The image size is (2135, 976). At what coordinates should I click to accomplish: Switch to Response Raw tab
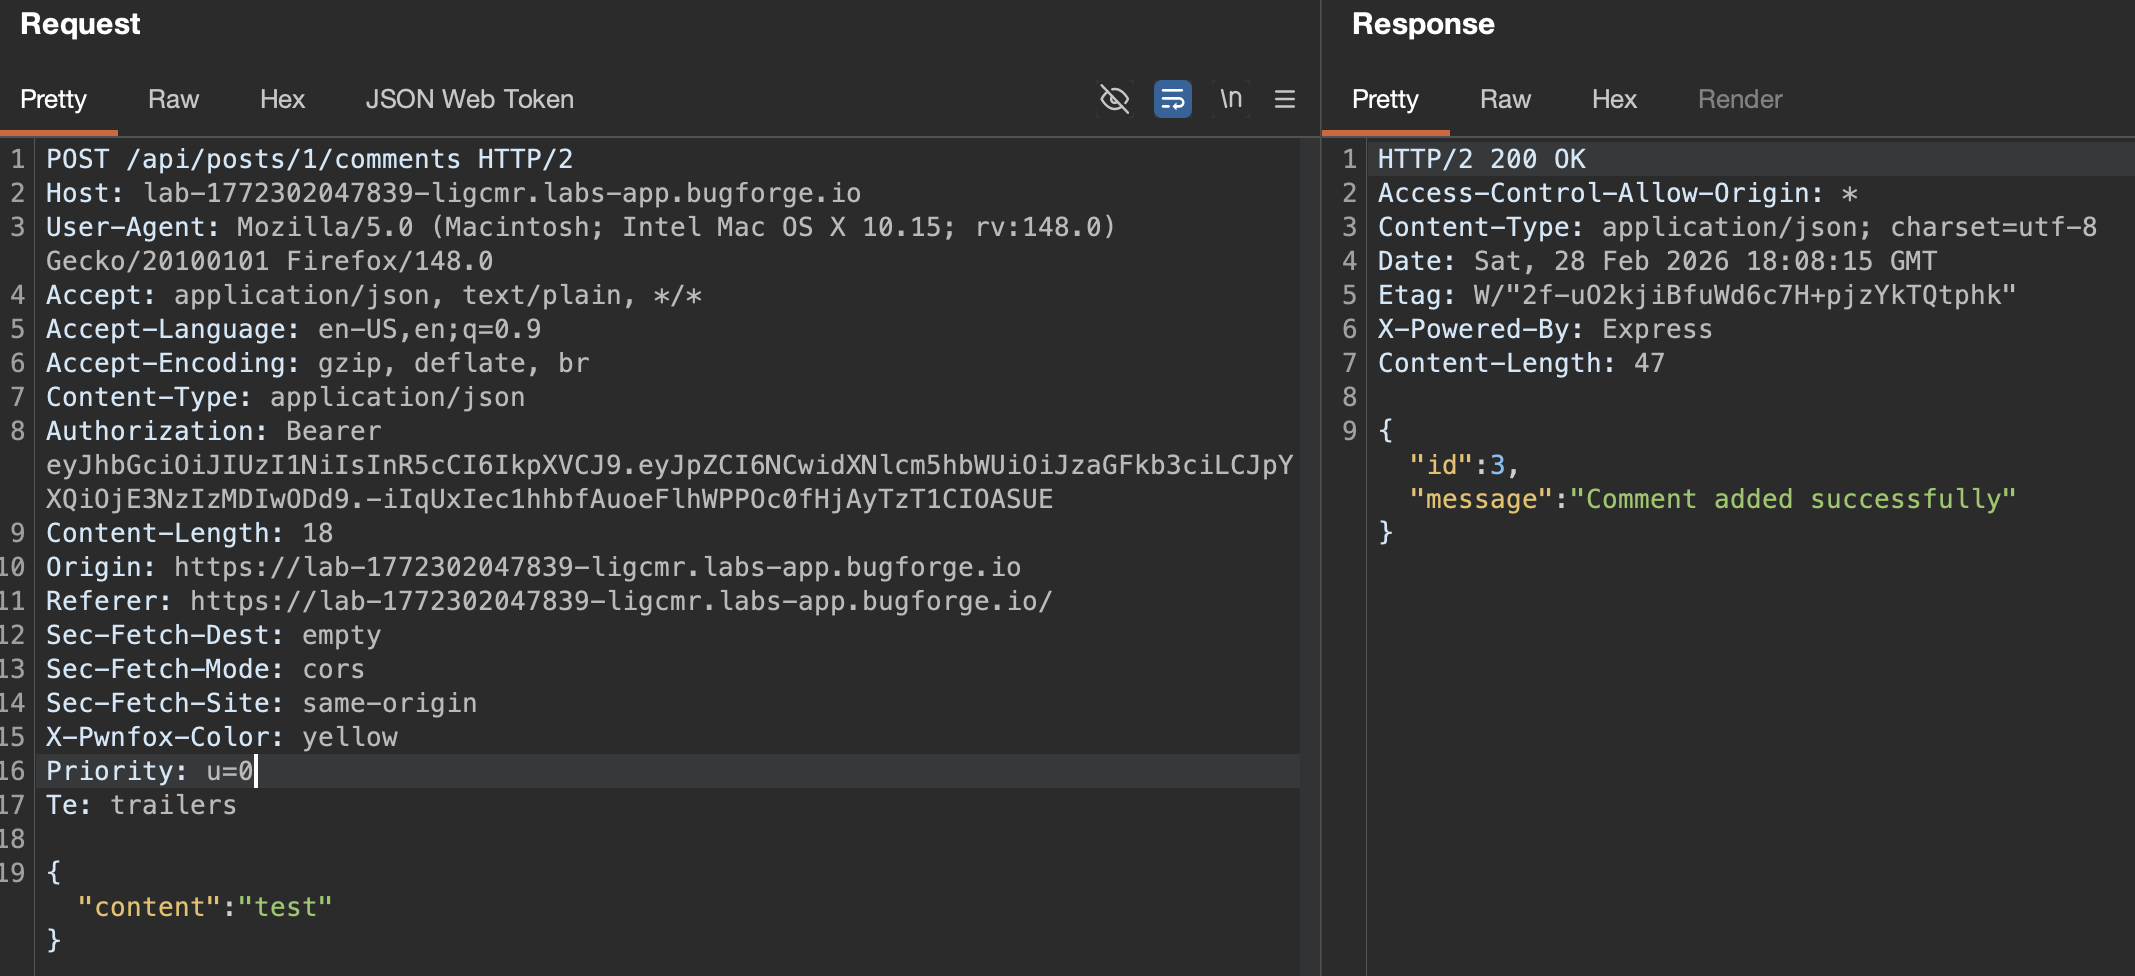[1505, 99]
